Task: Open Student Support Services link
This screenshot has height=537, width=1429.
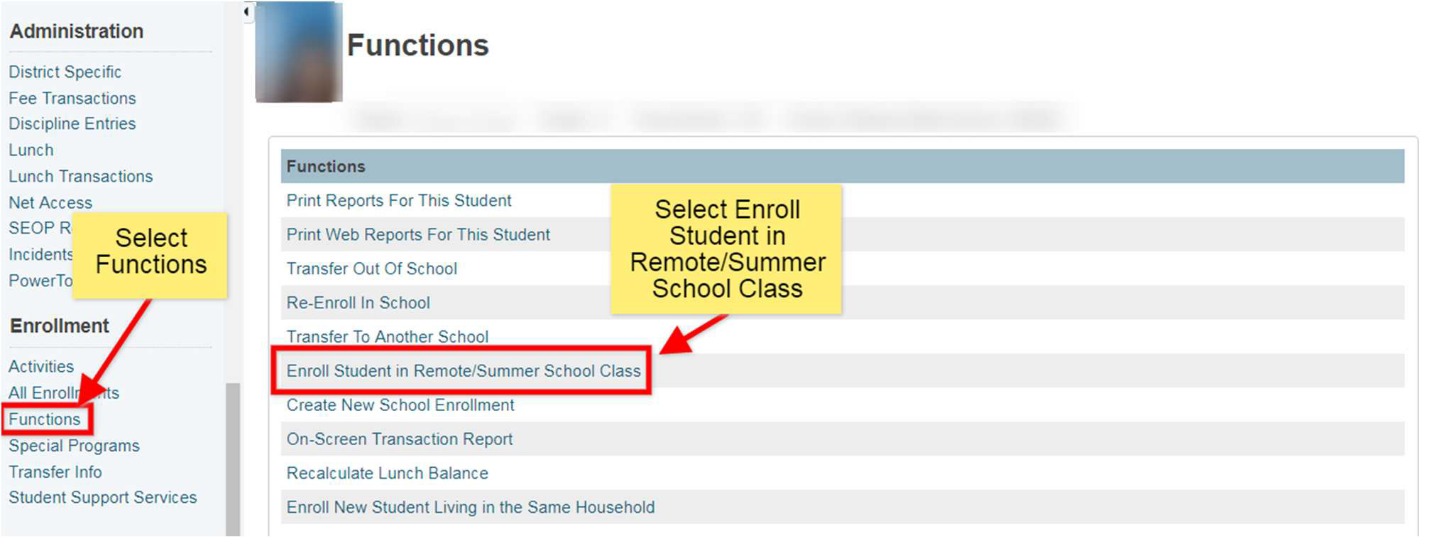Action: [x=103, y=498]
